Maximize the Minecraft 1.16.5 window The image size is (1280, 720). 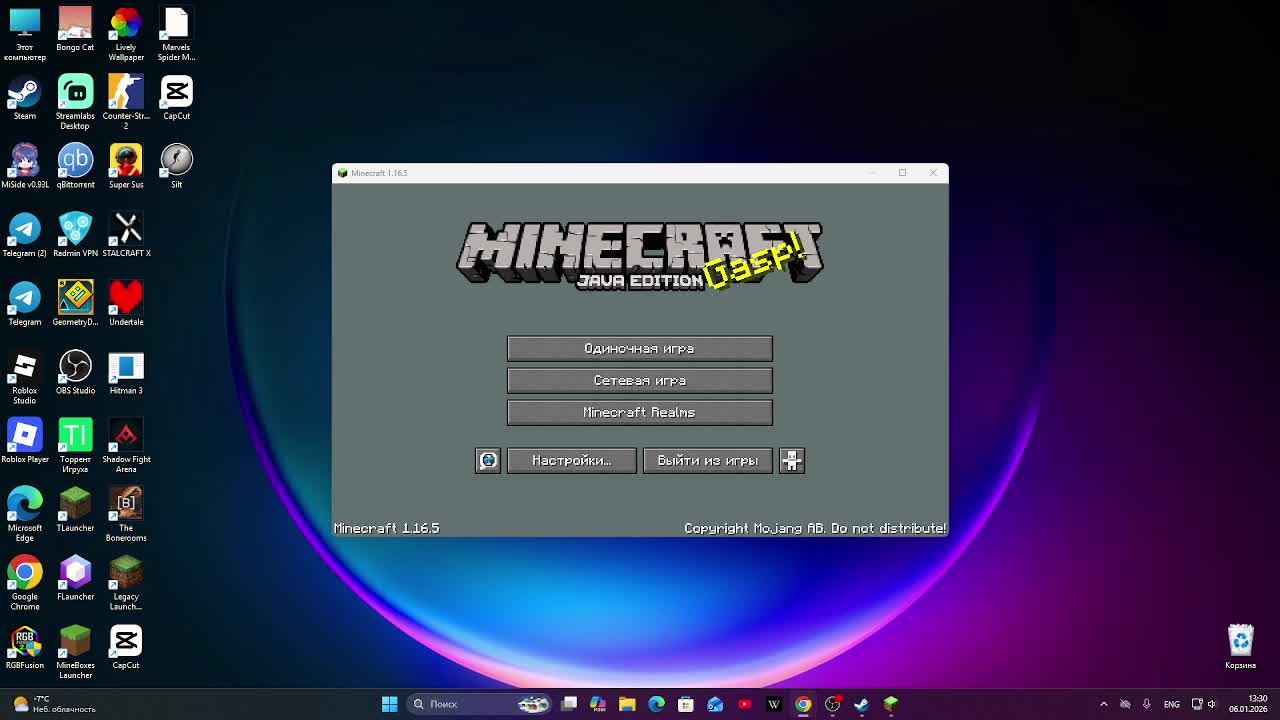902,173
